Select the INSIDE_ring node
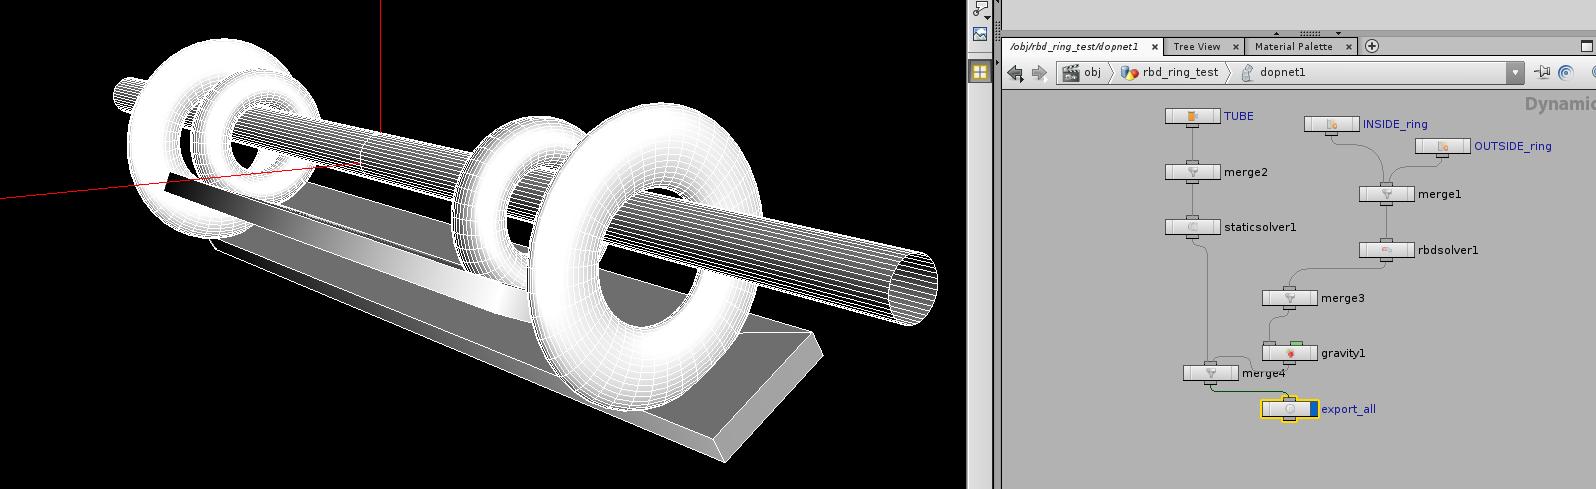 pos(1332,125)
